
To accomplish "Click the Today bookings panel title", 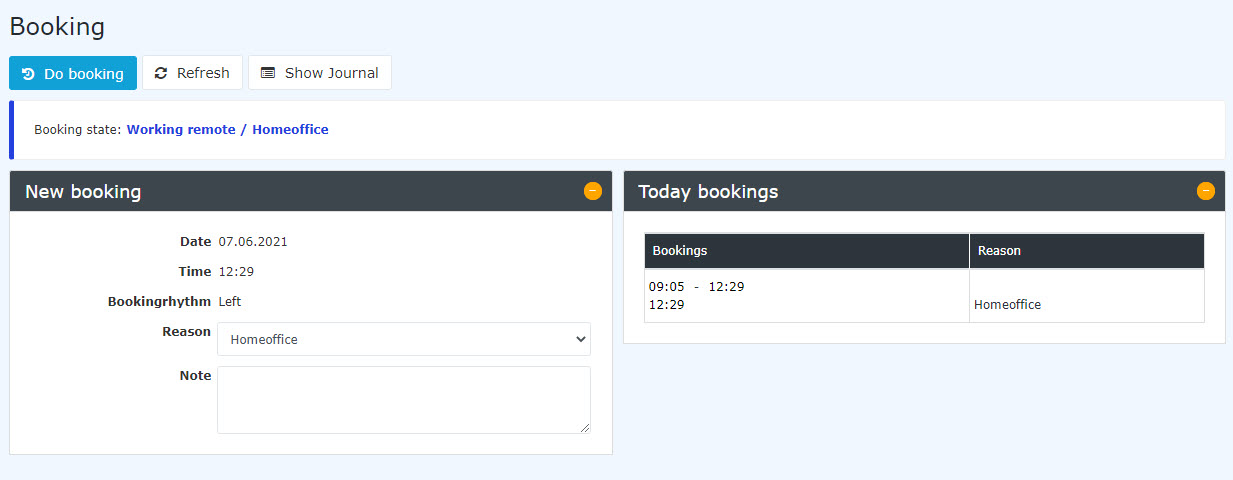I will [708, 191].
